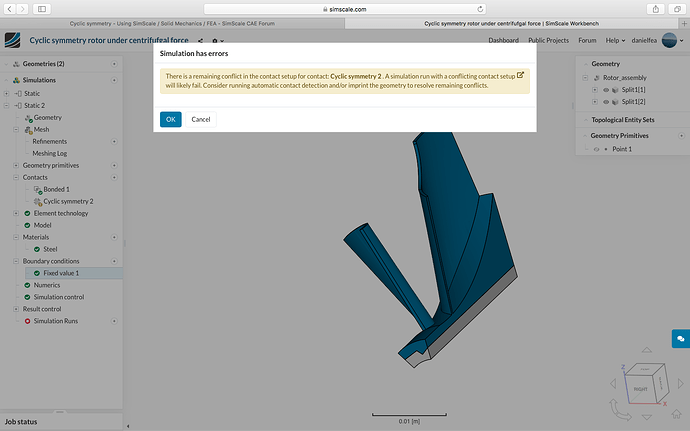Screen dimensions: 690x431
Task: Rotate view right with right arrow
Action: 681,383
